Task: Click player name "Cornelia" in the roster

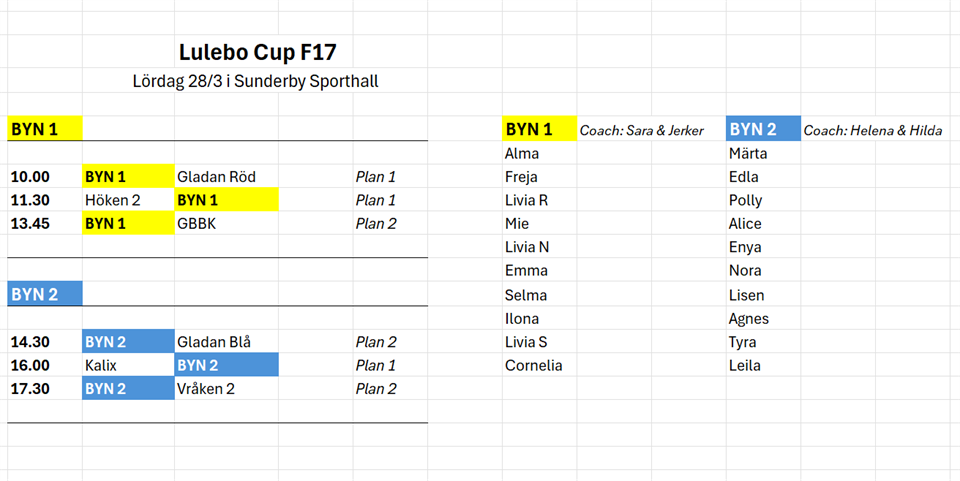Action: coord(534,365)
